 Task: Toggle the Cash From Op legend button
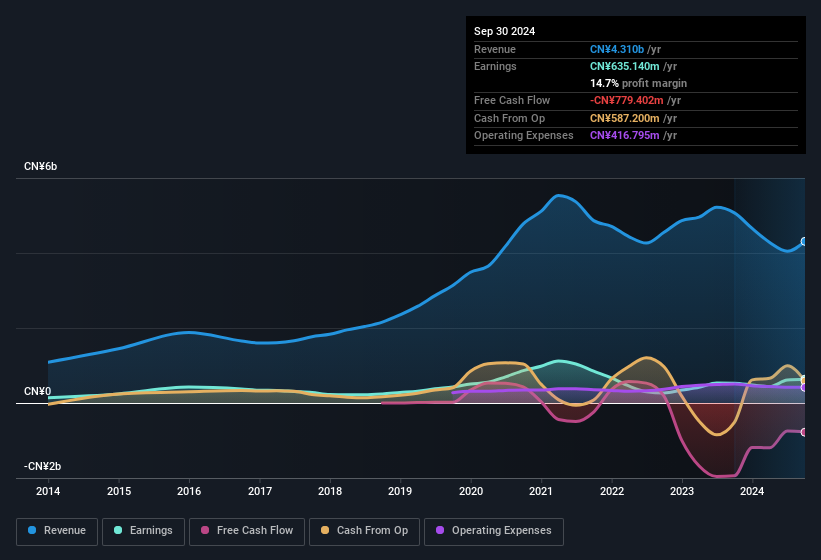pyautogui.click(x=364, y=532)
